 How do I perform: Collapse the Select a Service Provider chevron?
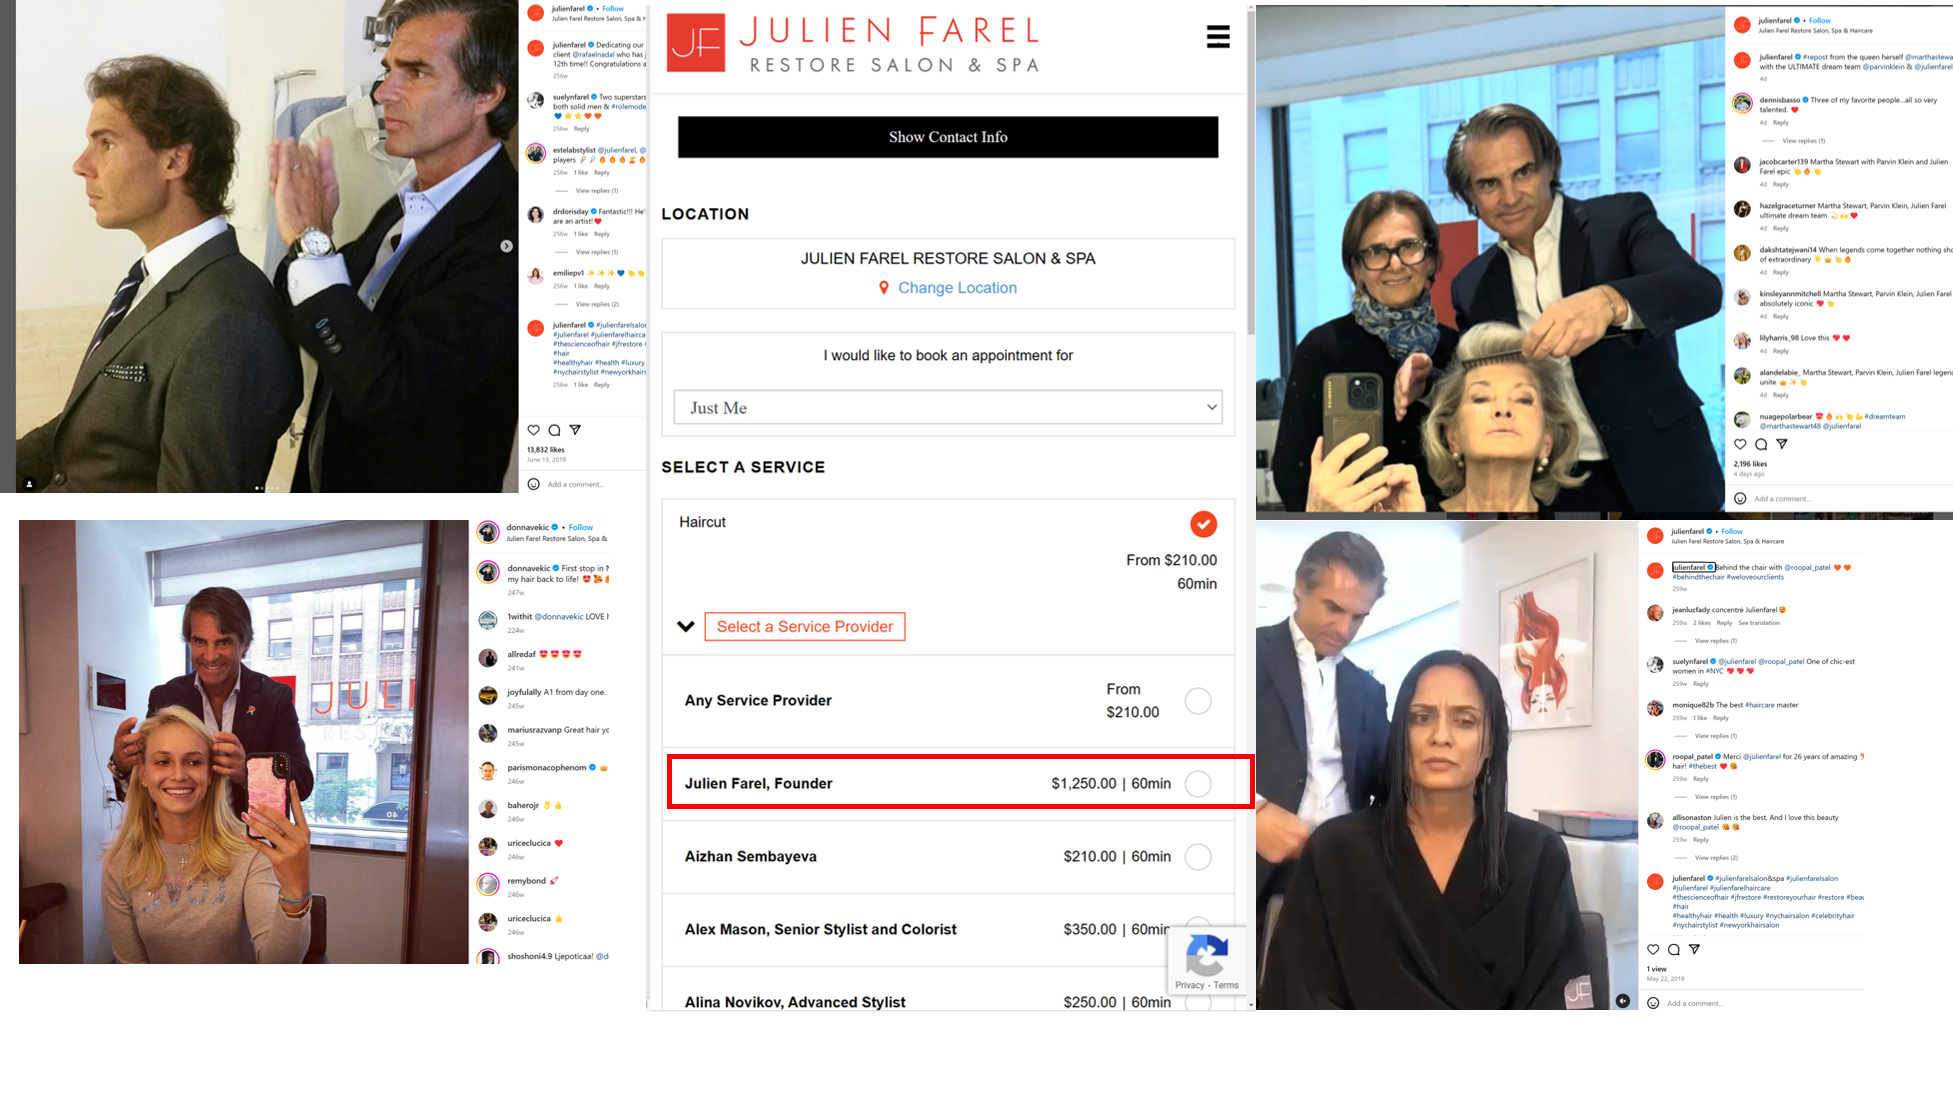pos(686,627)
